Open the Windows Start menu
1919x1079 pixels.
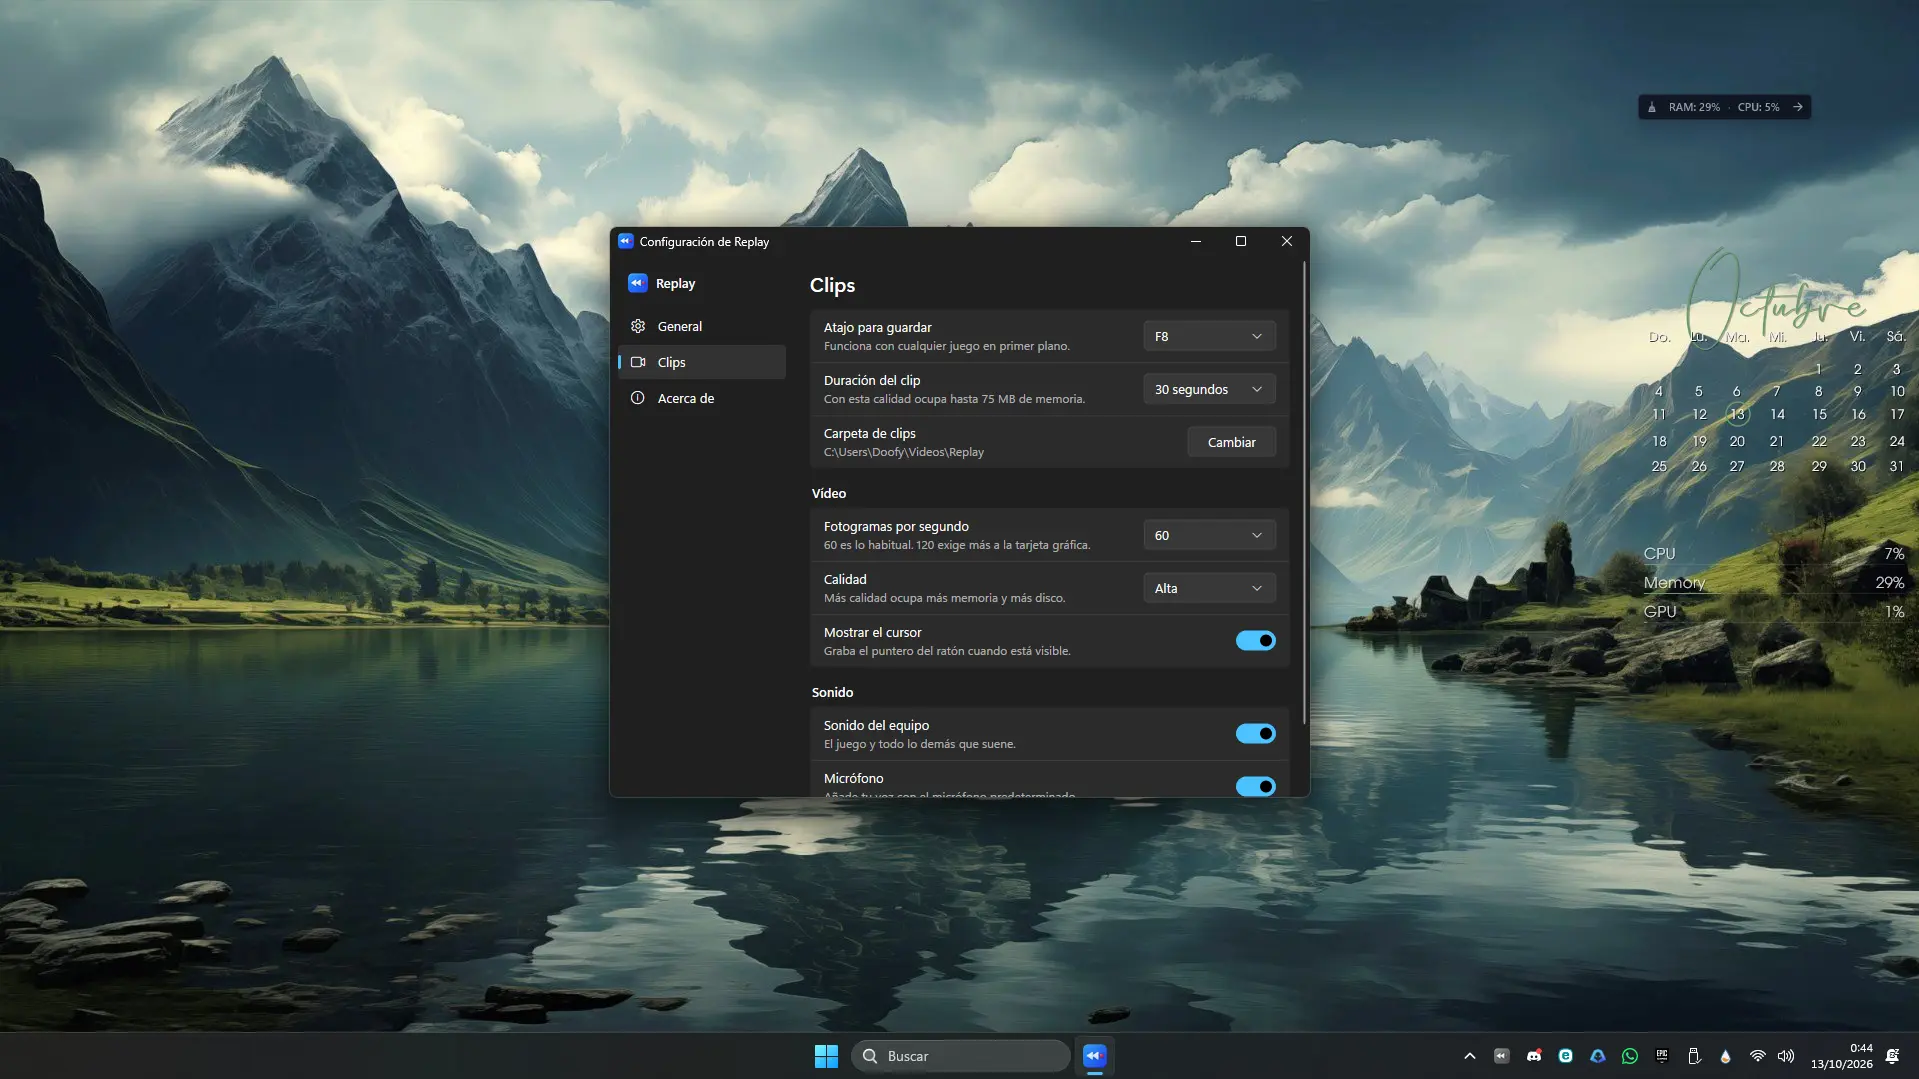click(826, 1056)
